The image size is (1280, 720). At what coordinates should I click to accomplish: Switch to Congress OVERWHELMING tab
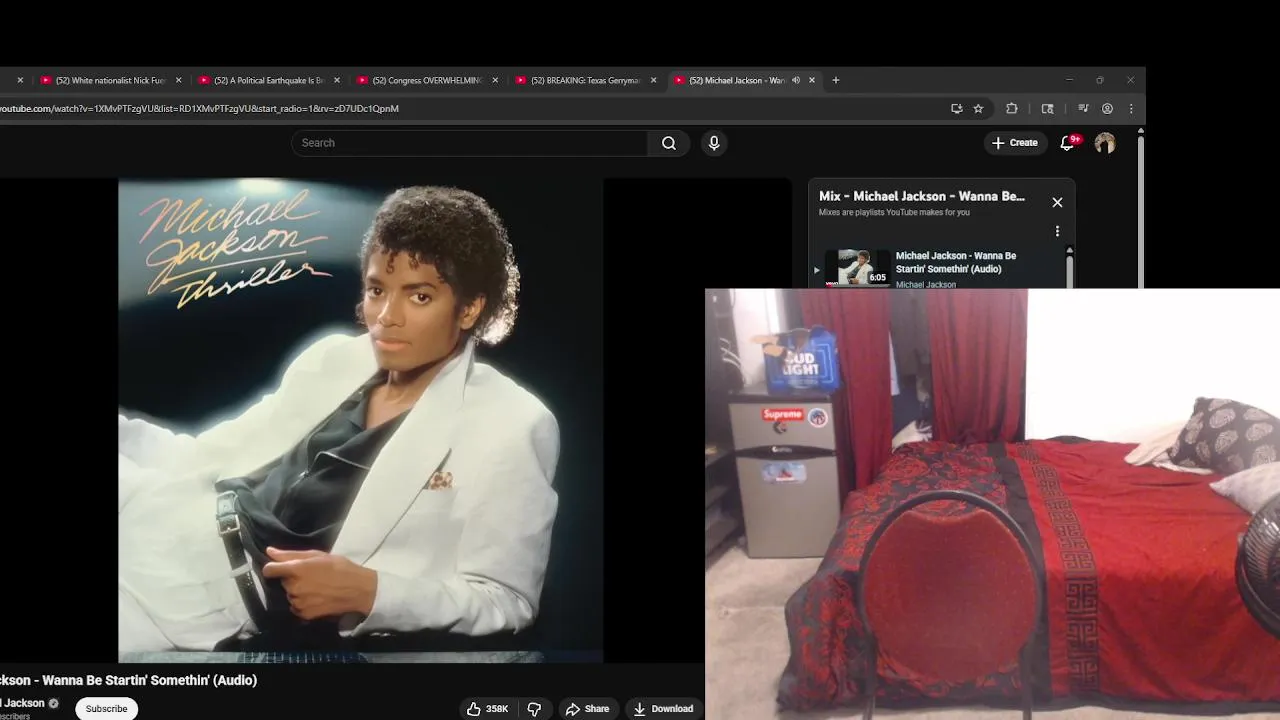coord(426,80)
